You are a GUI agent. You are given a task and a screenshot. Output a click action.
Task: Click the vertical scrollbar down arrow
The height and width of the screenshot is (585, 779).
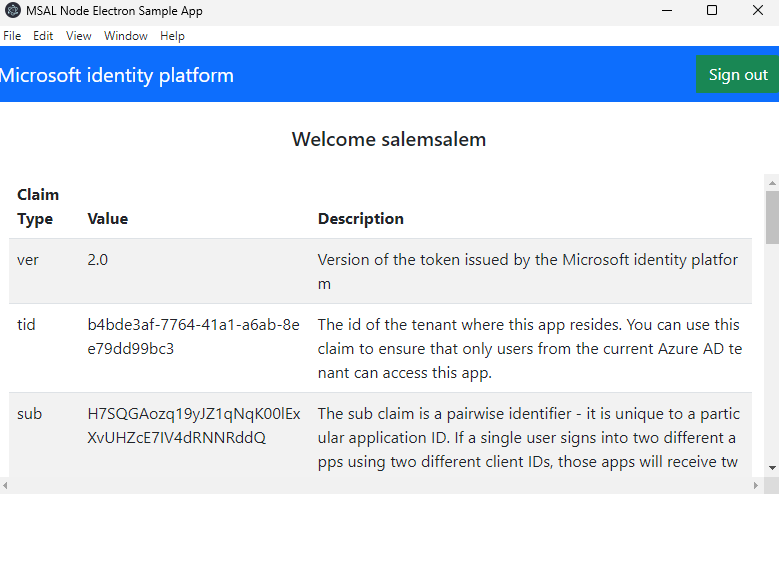coord(772,468)
